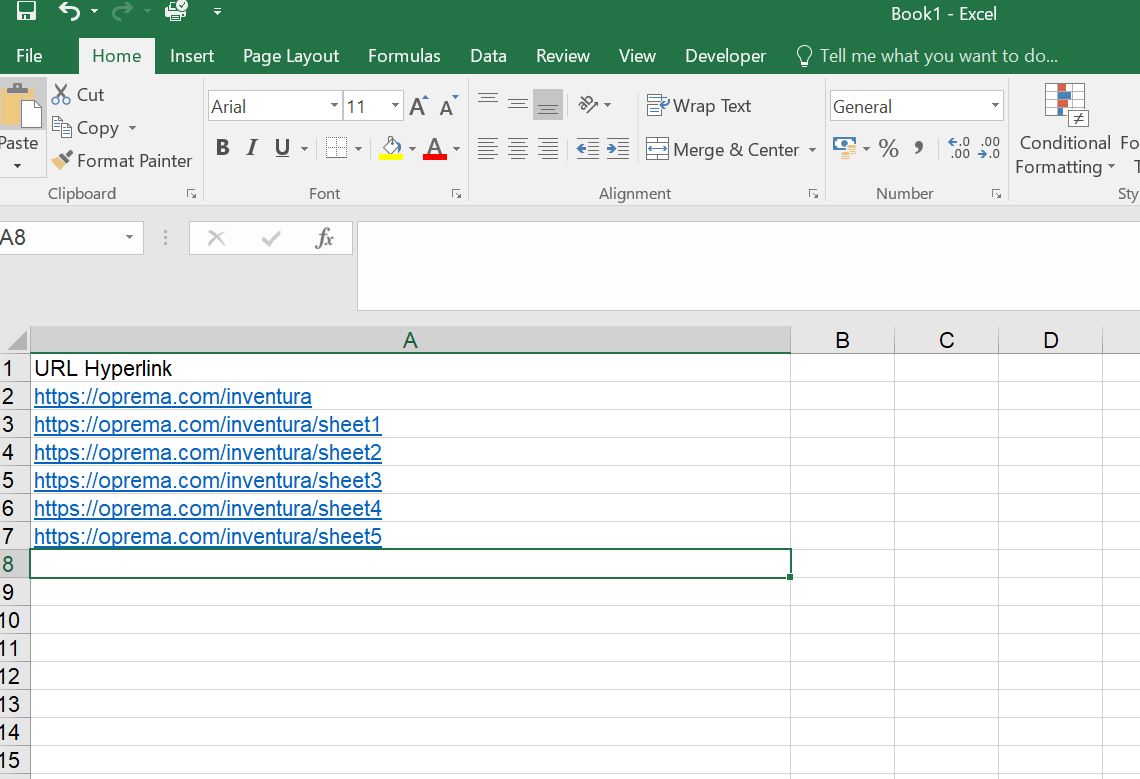Open the File tab
Screen dimensions: 1140x779
pyautogui.click(x=29, y=56)
